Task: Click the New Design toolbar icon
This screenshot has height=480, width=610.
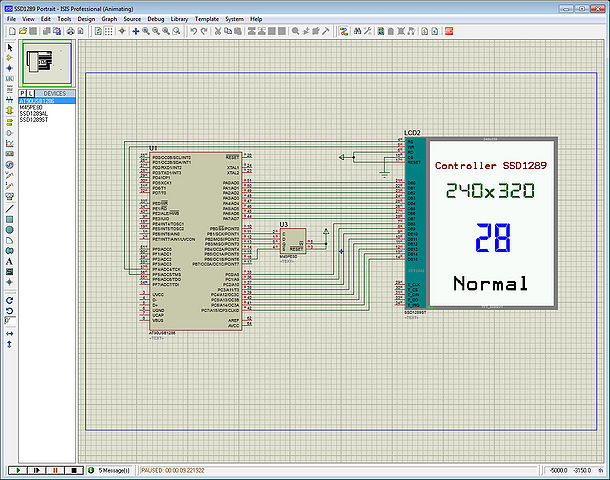Action: pos(12,31)
